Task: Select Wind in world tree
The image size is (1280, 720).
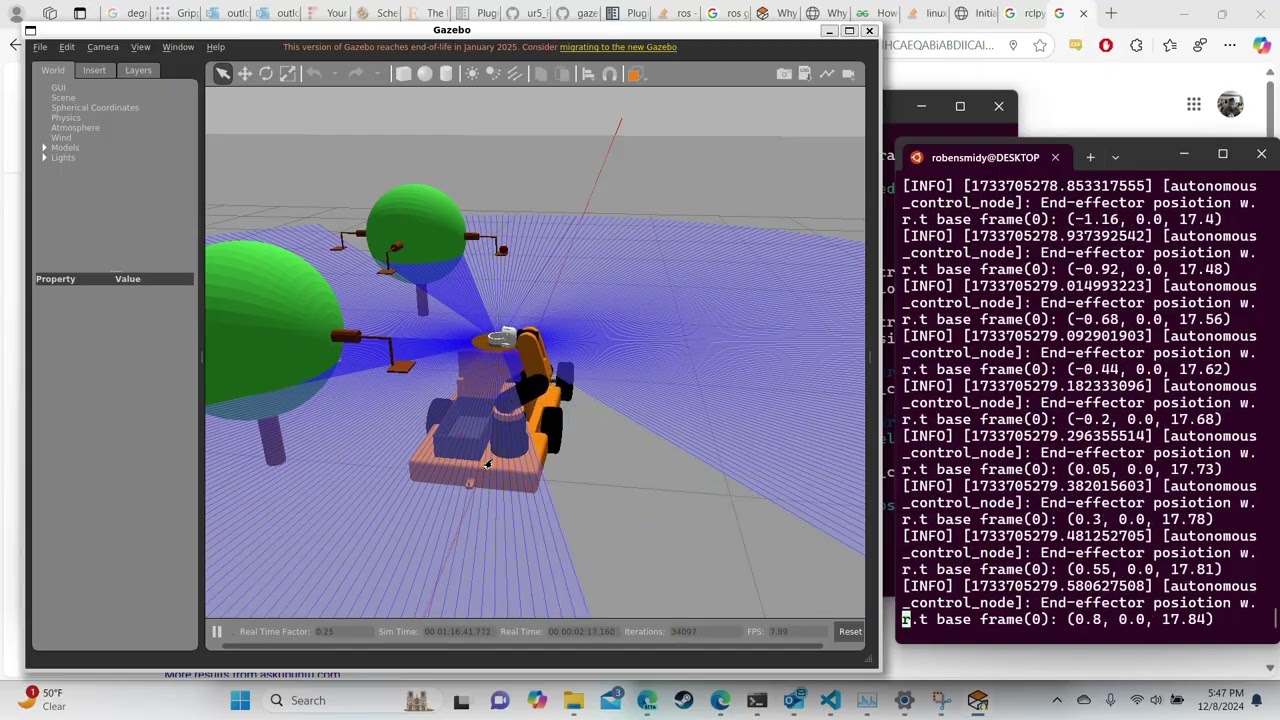Action: [61, 138]
